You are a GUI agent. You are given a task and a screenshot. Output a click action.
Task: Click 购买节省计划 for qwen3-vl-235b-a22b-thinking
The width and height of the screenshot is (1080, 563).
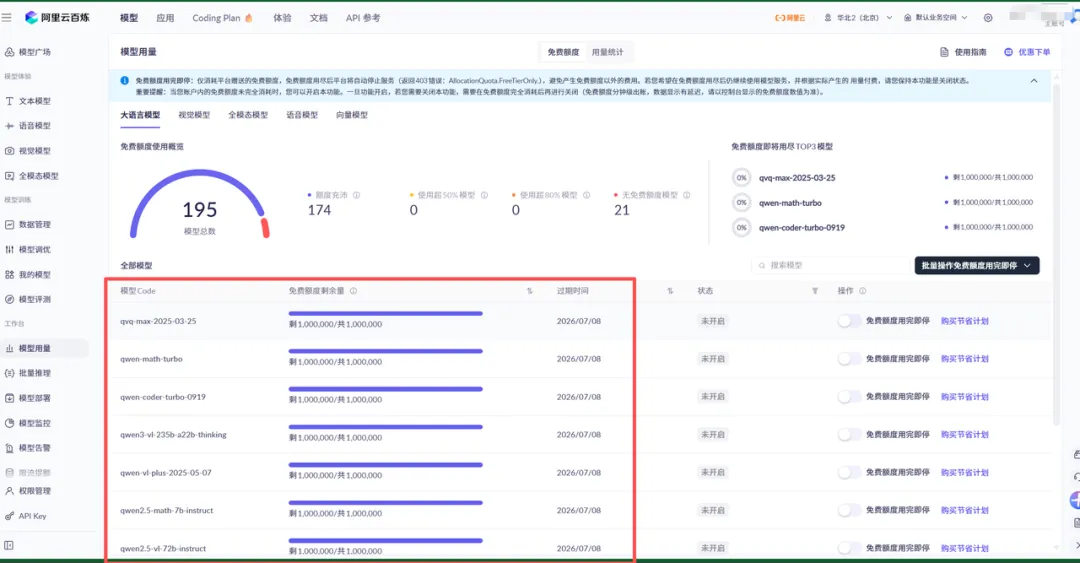965,434
